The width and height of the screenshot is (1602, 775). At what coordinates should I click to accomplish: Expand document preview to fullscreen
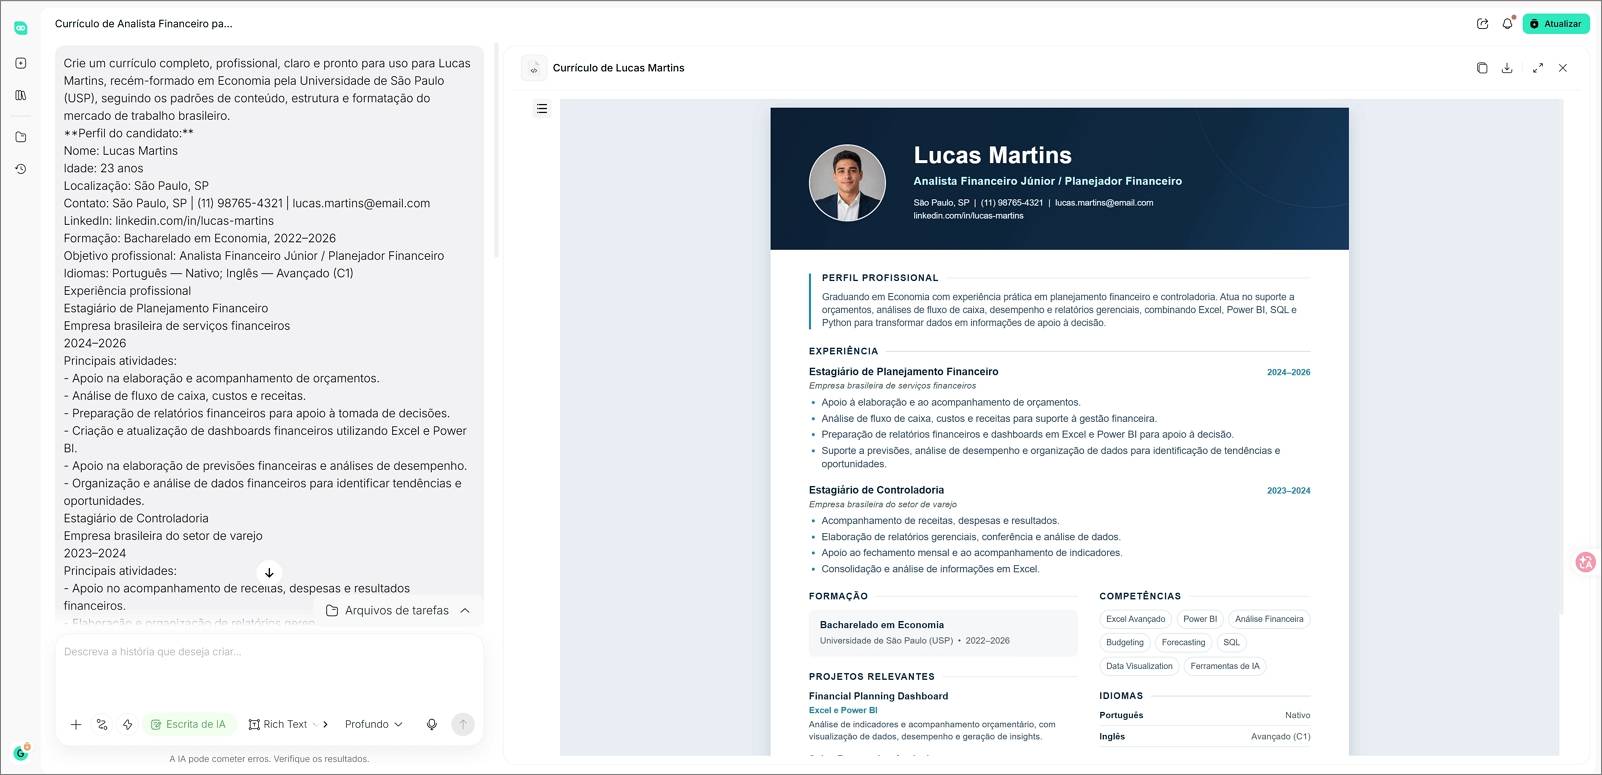click(1538, 68)
